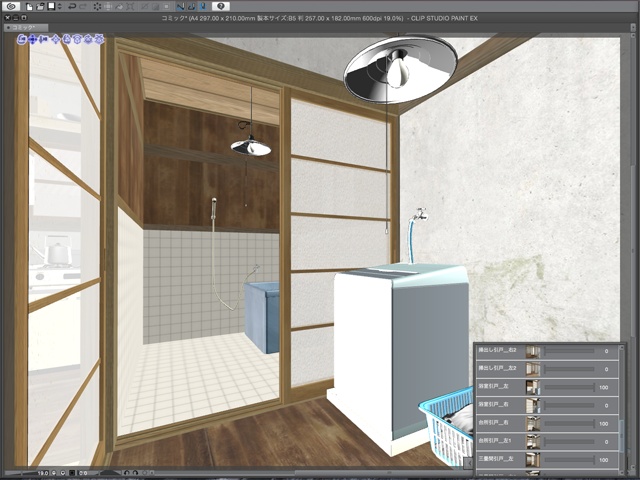Toggle the selection border display icon
The height and width of the screenshot is (480, 640).
pos(166,6)
